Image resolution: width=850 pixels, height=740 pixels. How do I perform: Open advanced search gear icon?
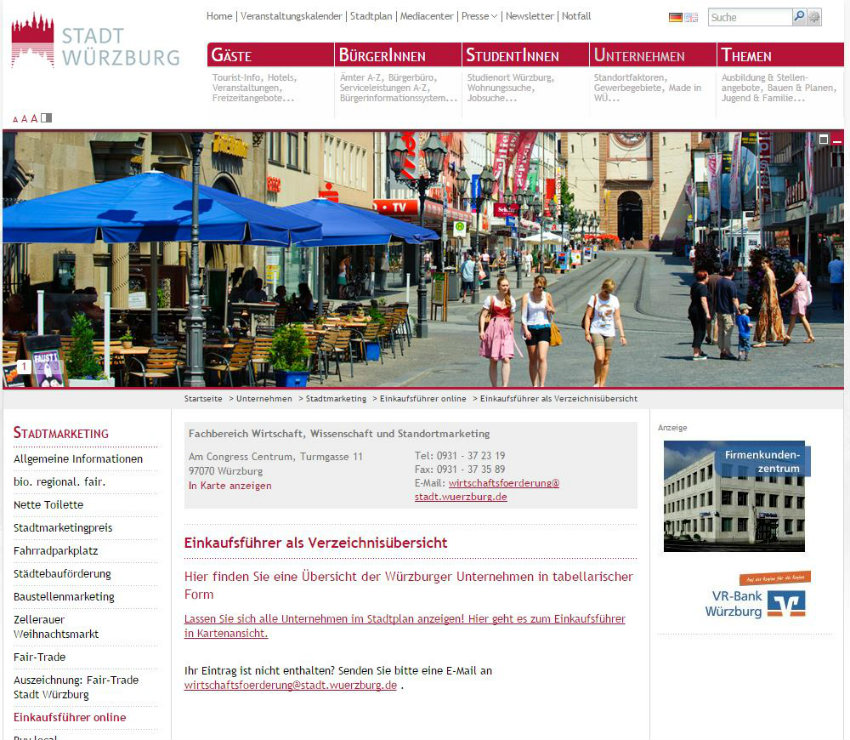[814, 17]
